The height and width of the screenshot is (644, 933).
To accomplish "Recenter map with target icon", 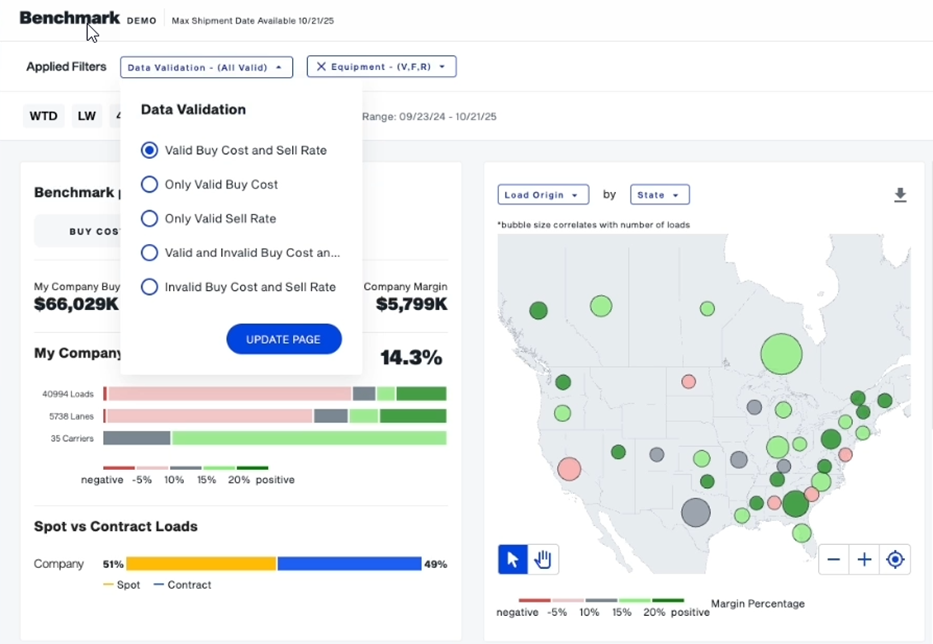I will point(895,559).
